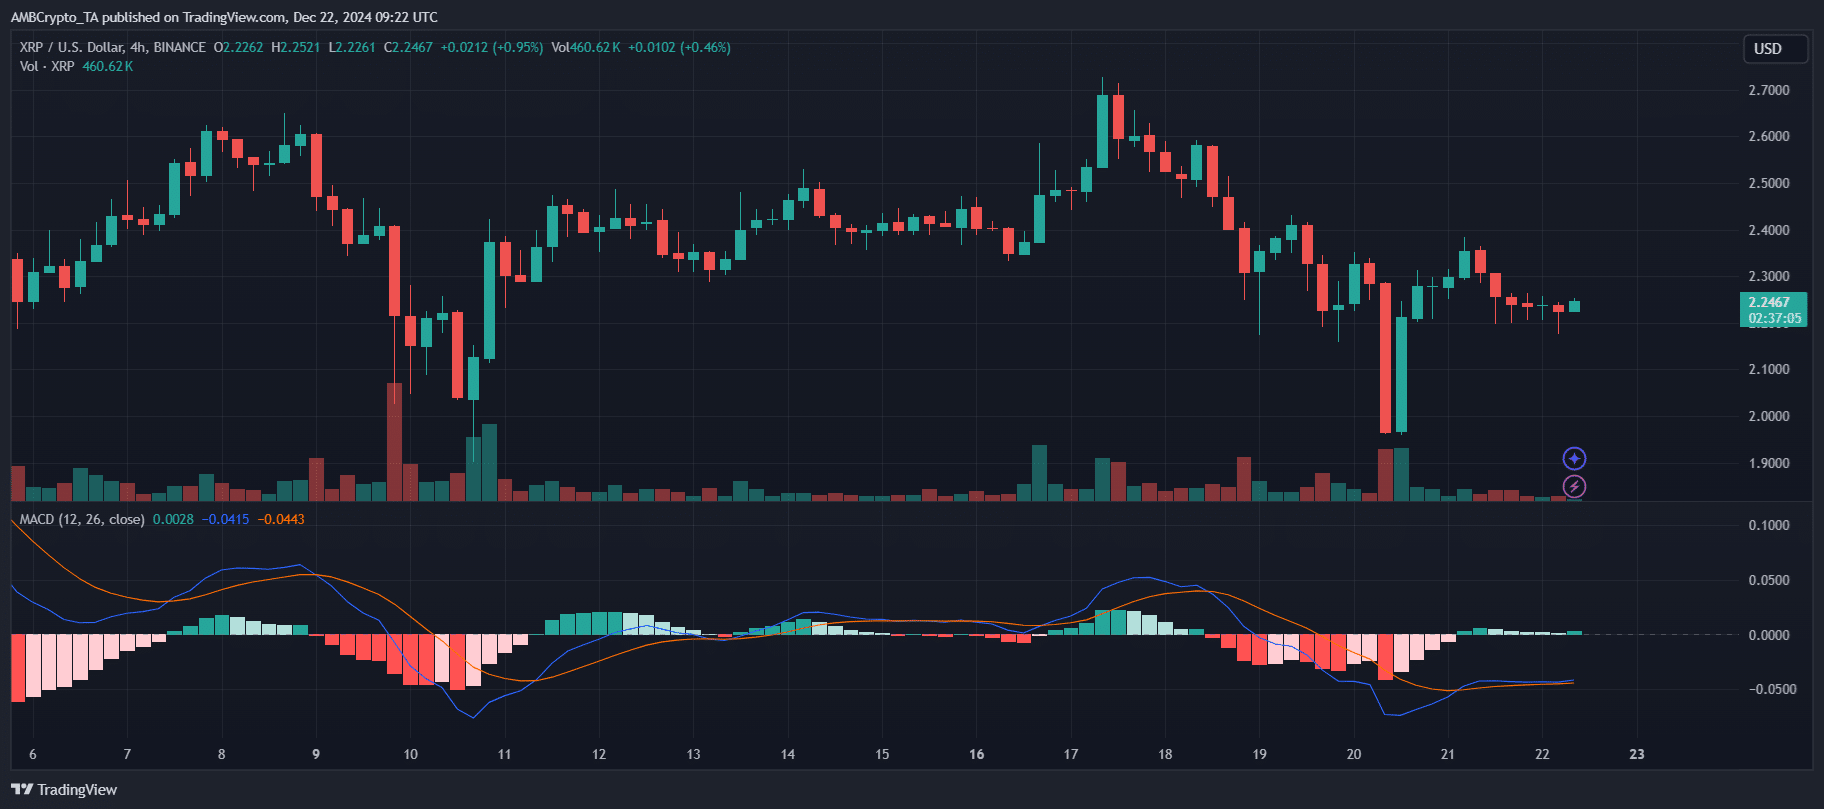Click the signal line value −0.0443

pos(281,519)
